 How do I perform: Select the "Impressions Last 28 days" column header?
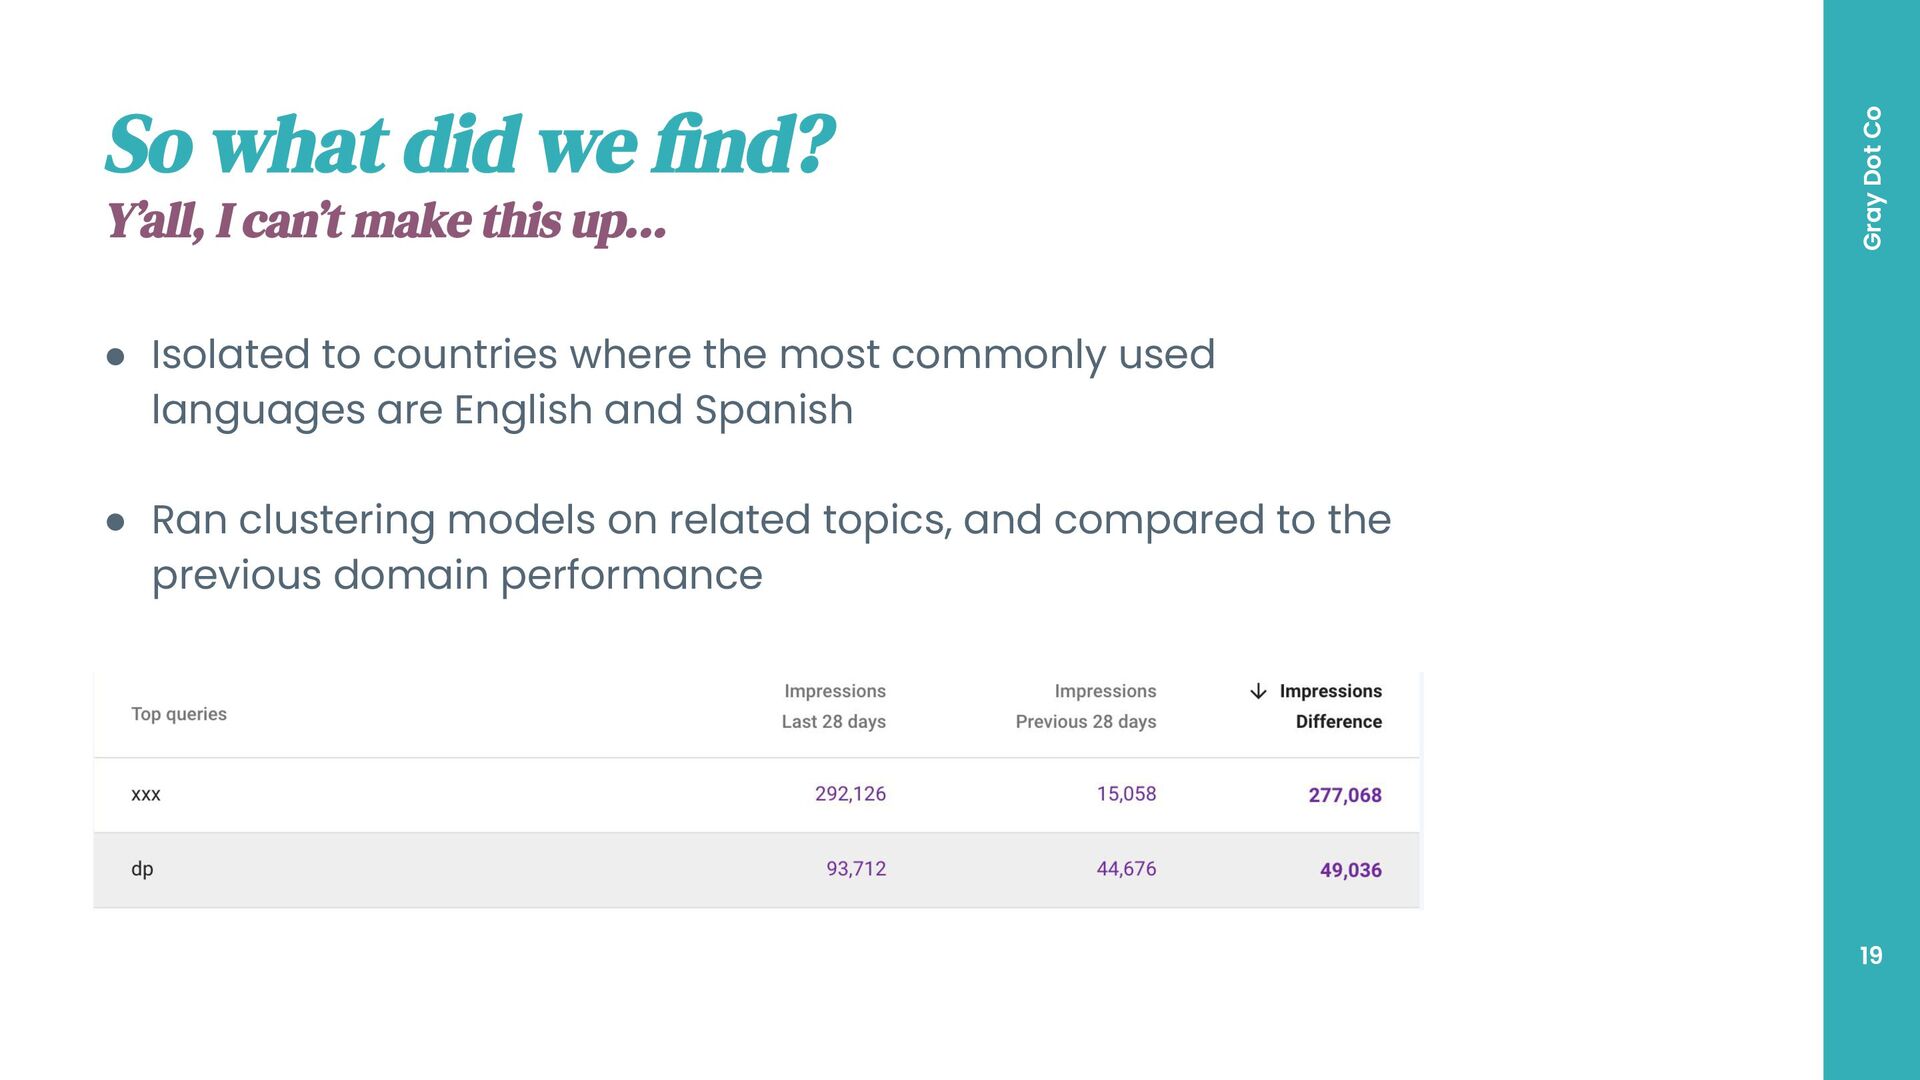click(x=834, y=706)
